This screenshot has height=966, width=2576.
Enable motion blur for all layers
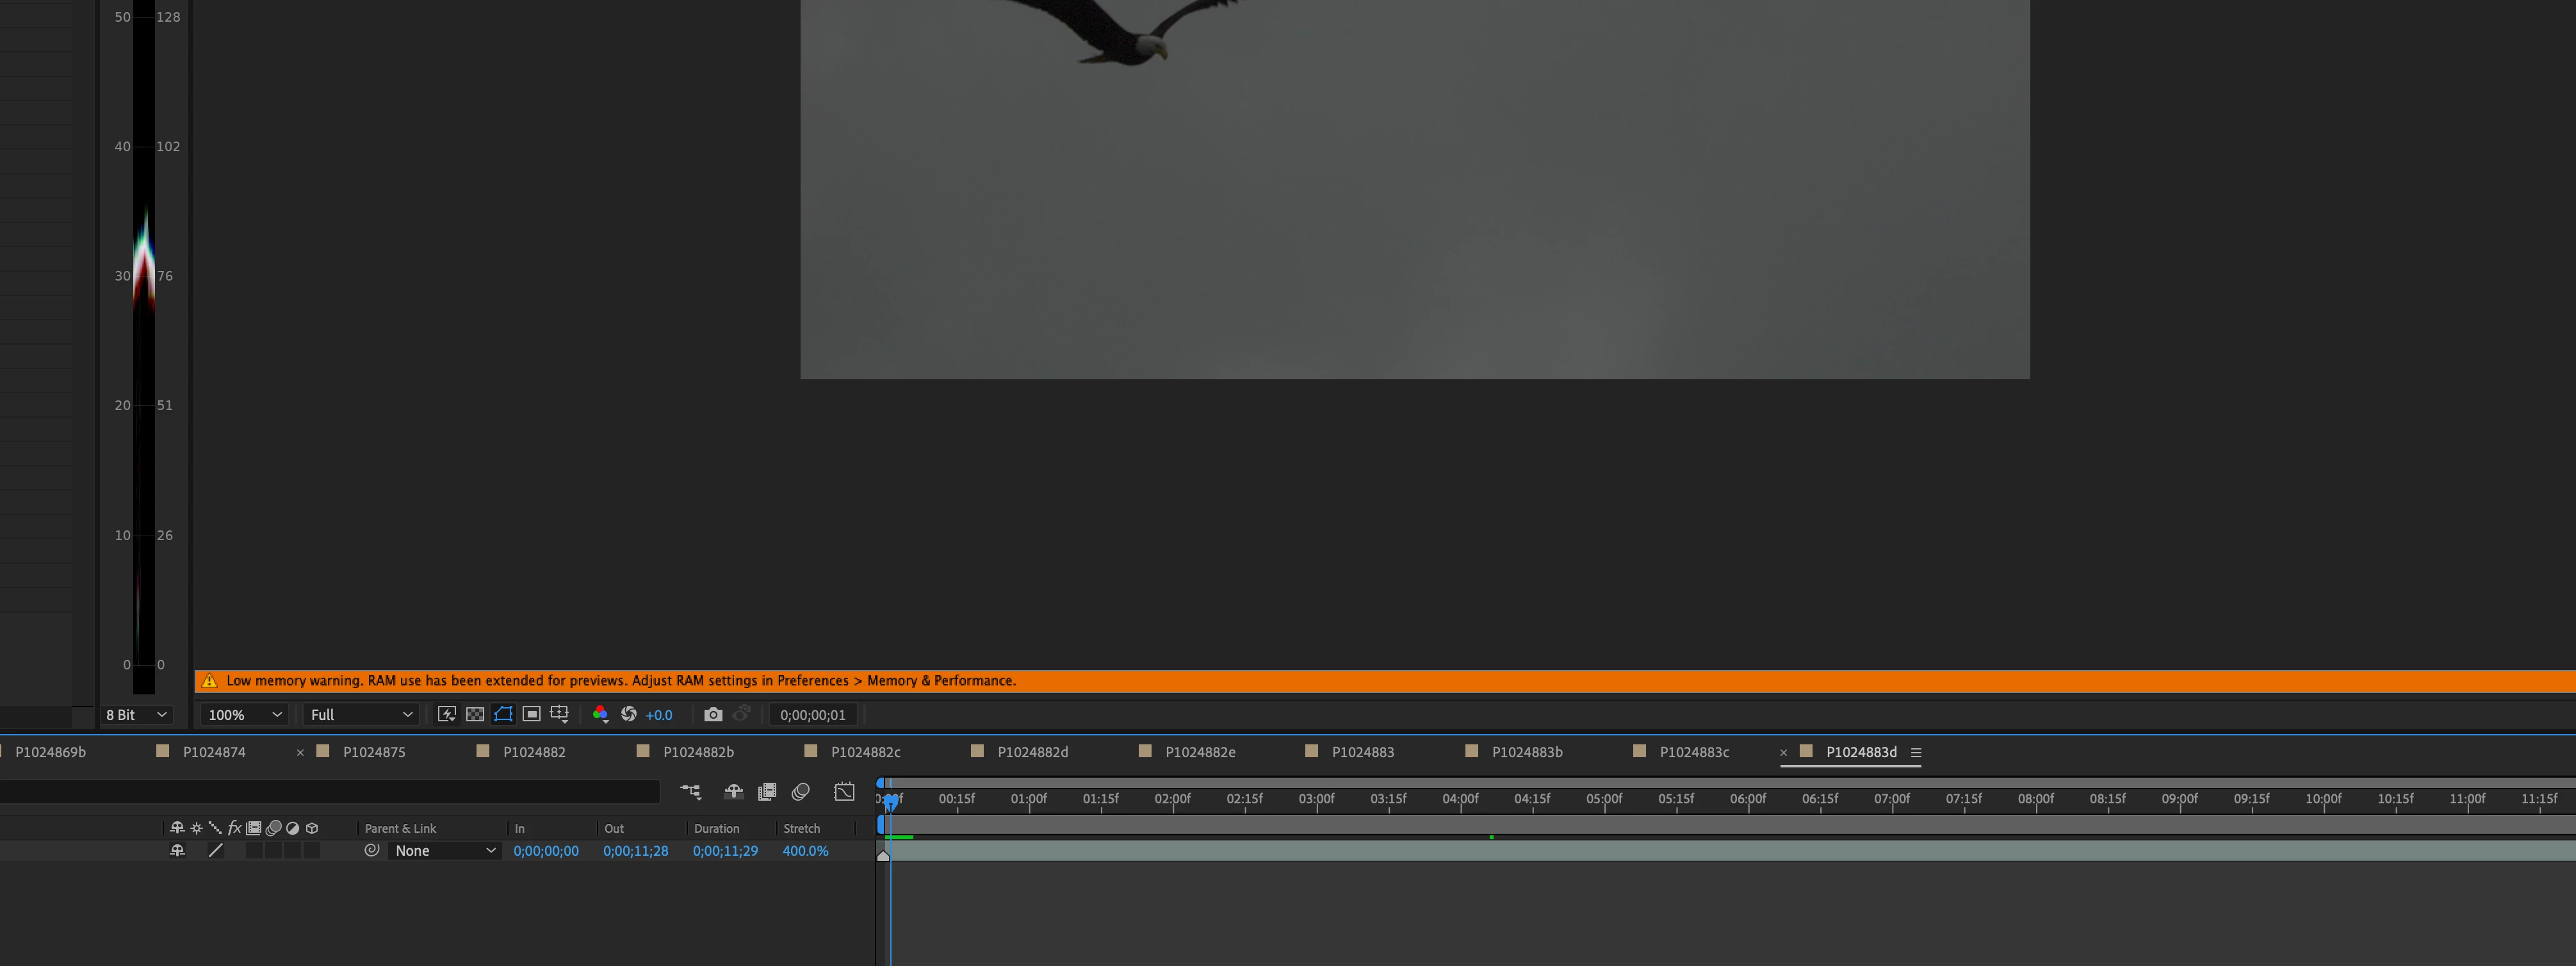(x=800, y=792)
